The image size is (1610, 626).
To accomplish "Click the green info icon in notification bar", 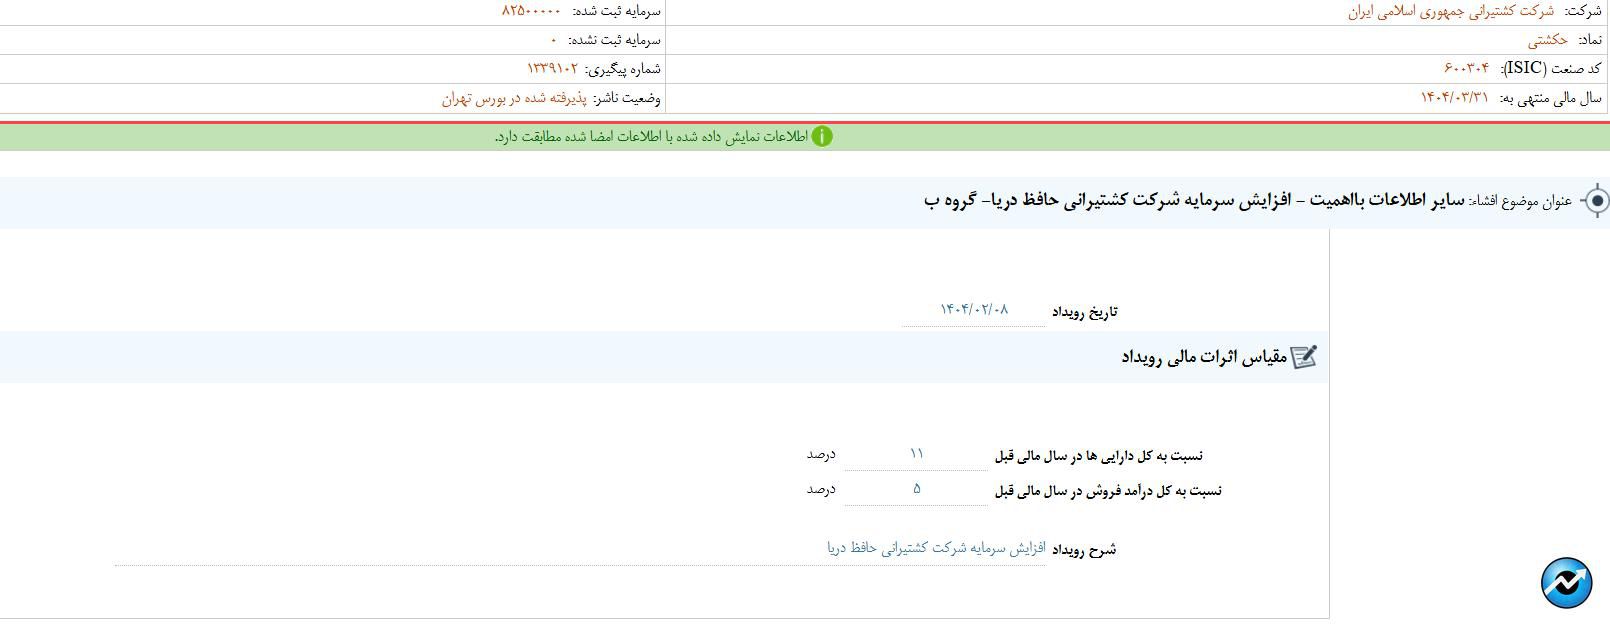I will [822, 137].
